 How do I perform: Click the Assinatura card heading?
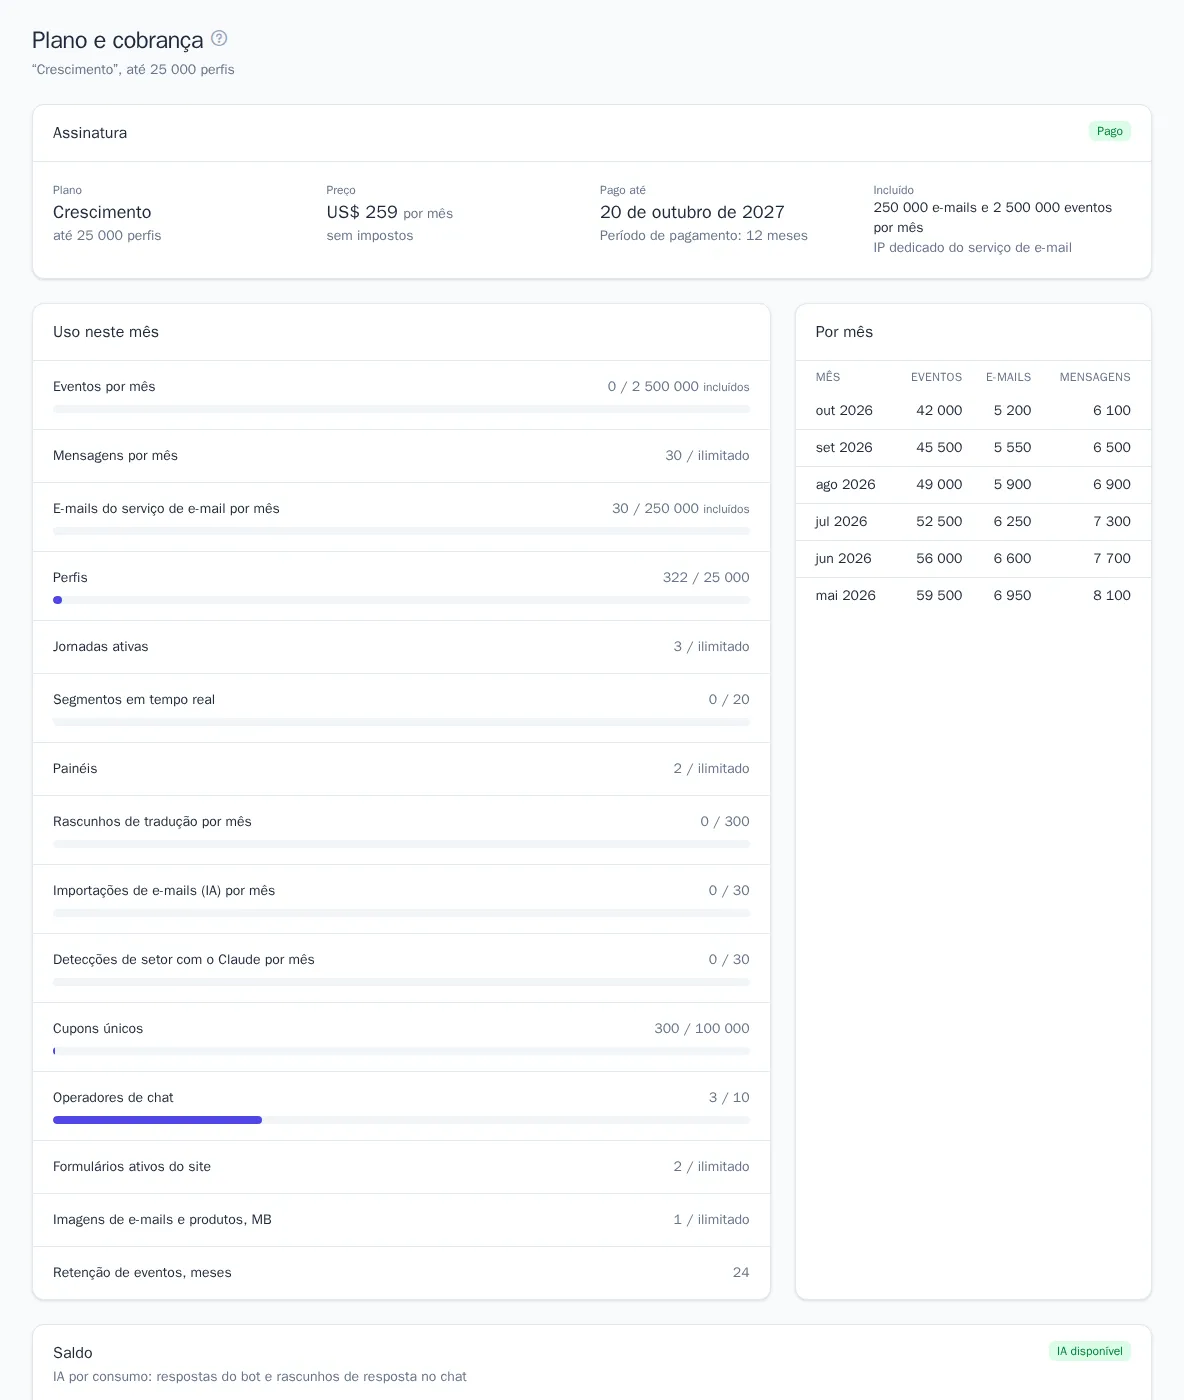click(x=90, y=133)
